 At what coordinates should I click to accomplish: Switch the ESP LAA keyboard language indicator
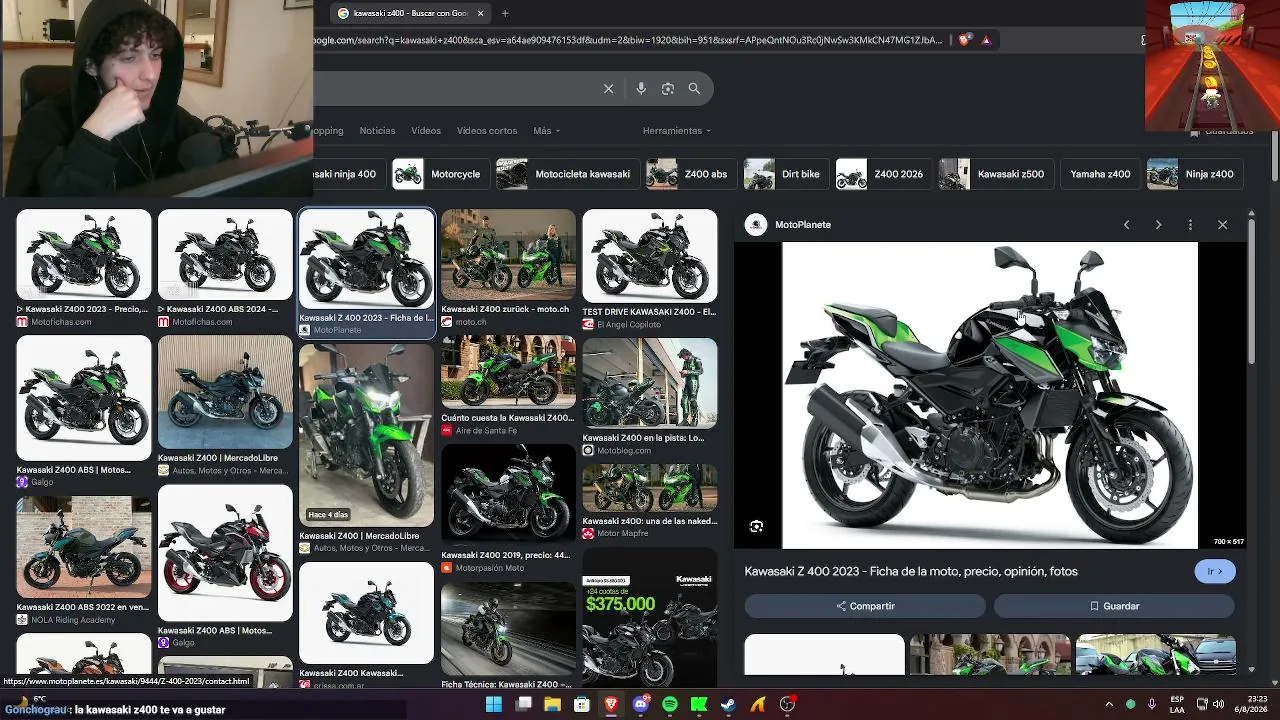1178,704
